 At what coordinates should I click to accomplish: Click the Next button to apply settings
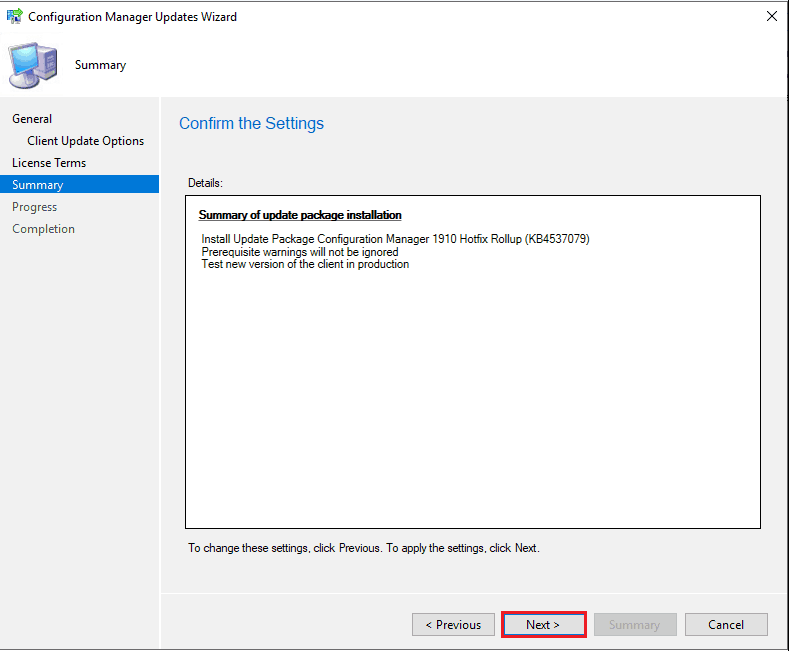(544, 625)
